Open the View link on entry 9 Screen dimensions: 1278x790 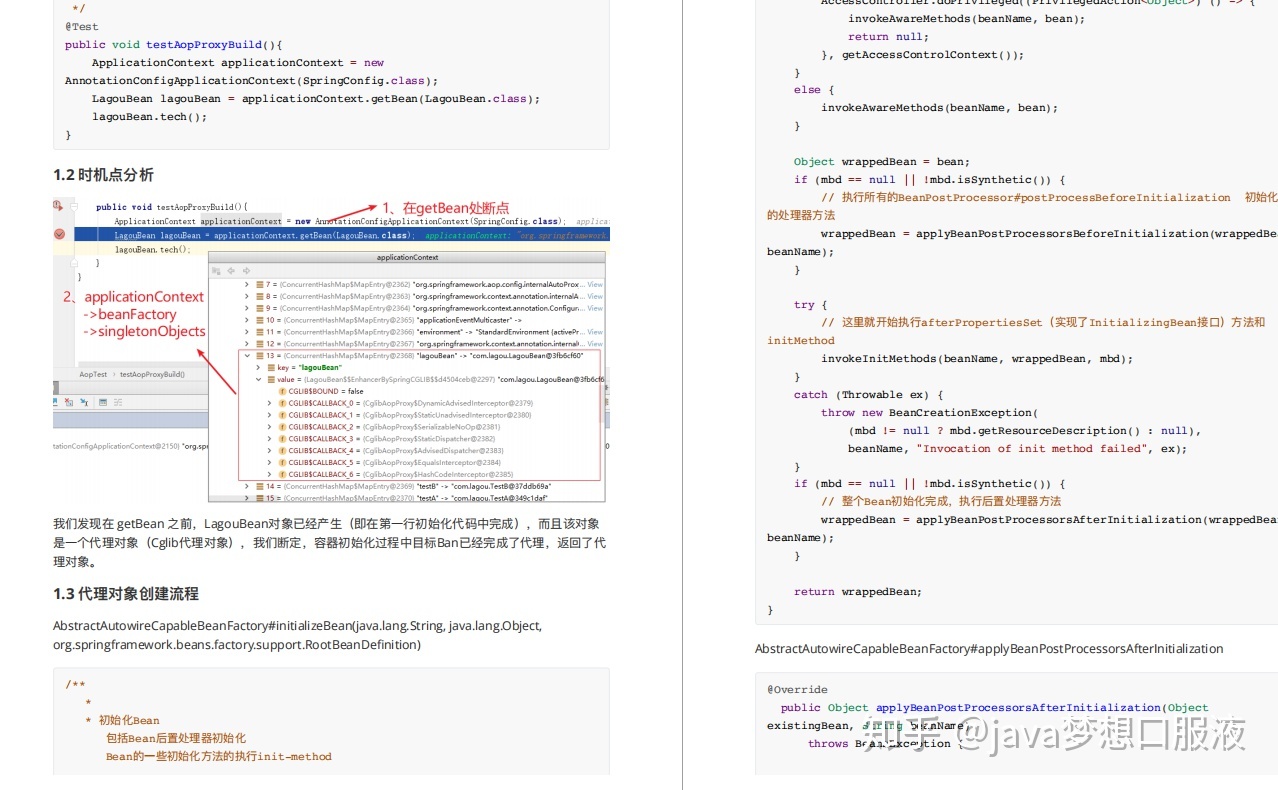point(595,308)
